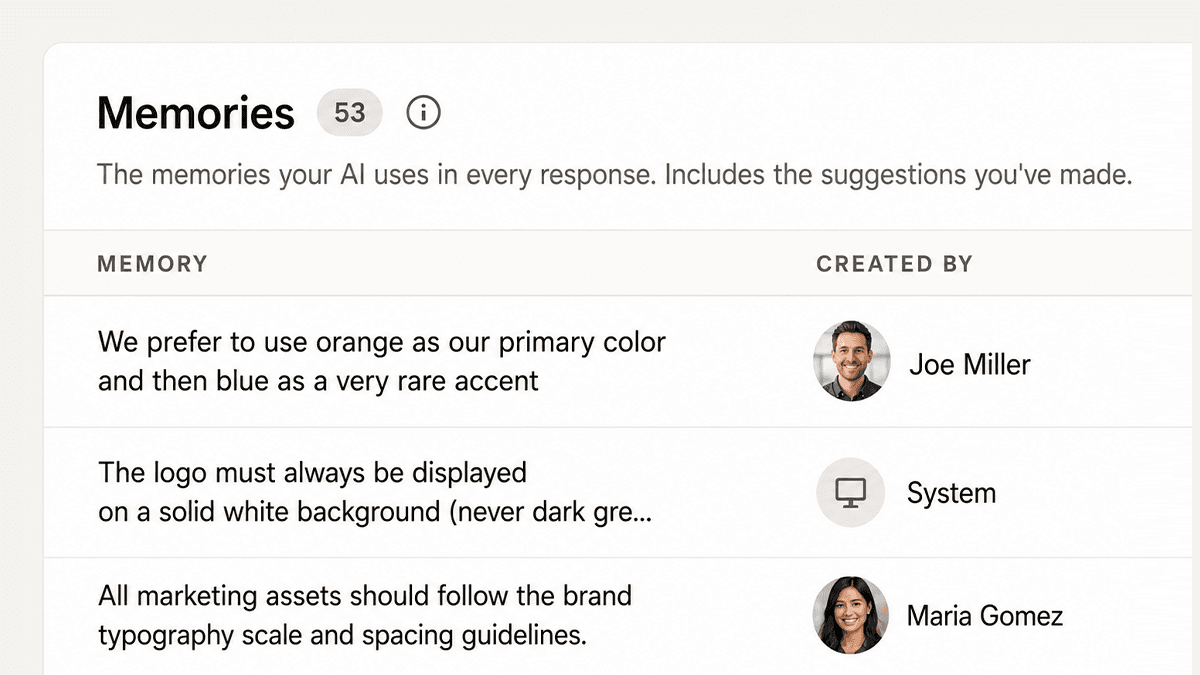Sort by the CREATED BY column header
The height and width of the screenshot is (675, 1200).
[x=894, y=264]
